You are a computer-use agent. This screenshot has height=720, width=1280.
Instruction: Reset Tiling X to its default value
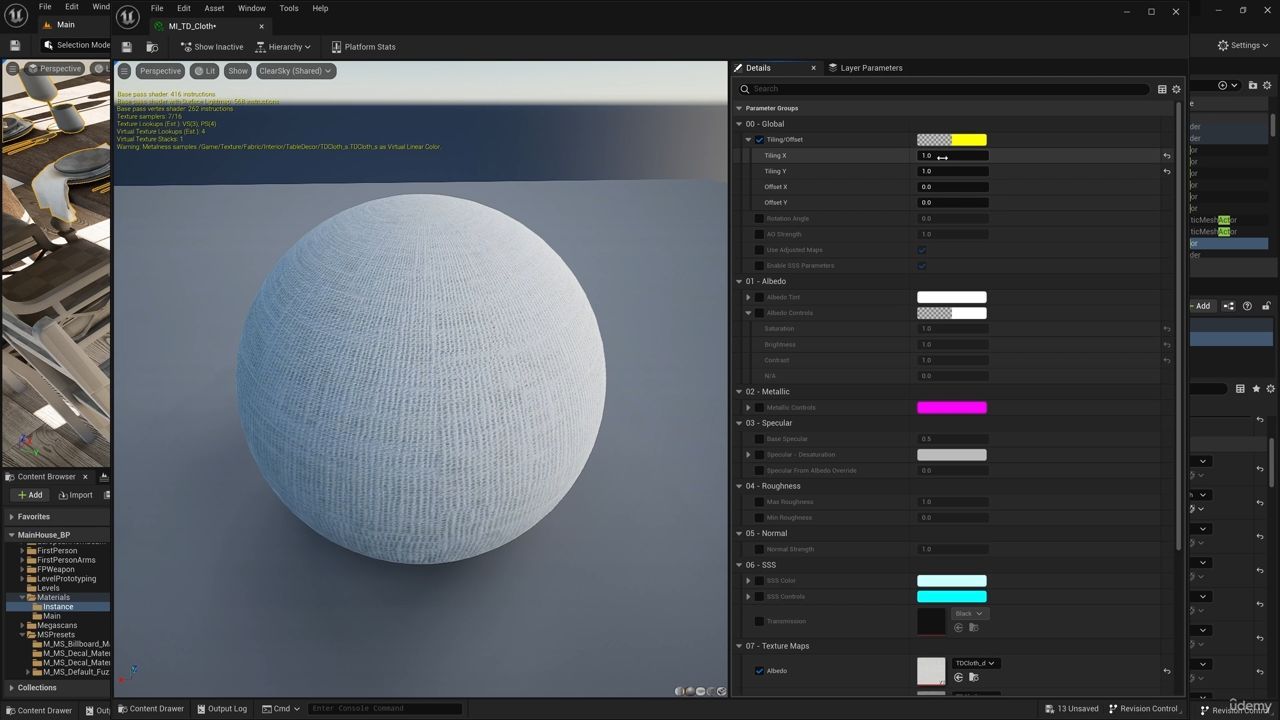coord(1166,156)
